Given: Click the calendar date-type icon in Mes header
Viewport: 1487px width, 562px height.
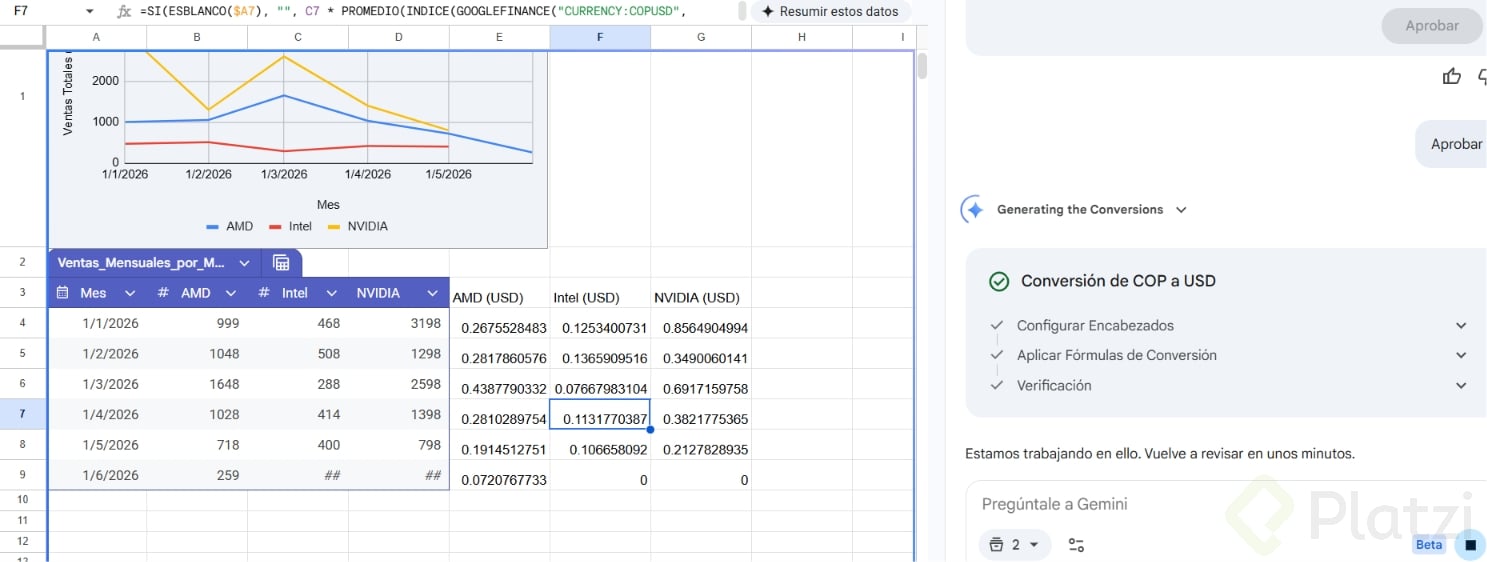Looking at the screenshot, I should (x=62, y=293).
